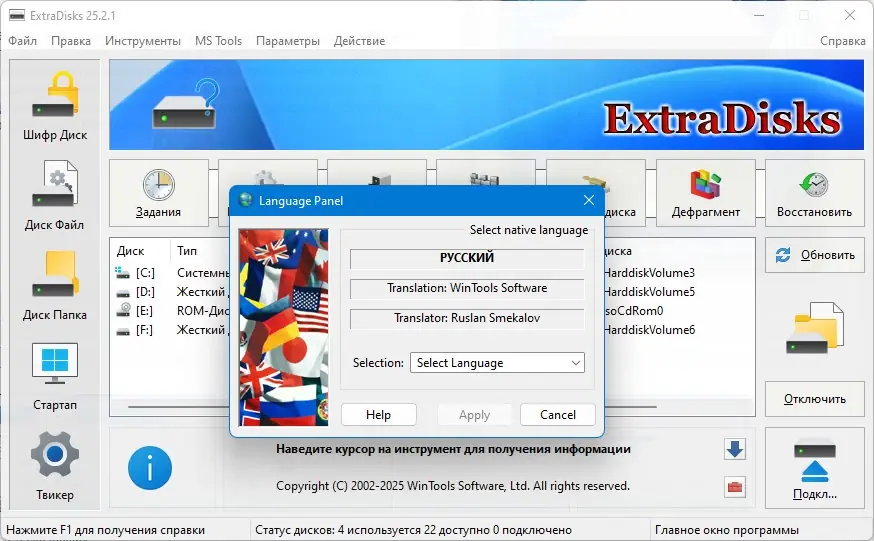The height and width of the screenshot is (541, 874).
Task: Click the blue down arrow icon
Action: tap(735, 449)
